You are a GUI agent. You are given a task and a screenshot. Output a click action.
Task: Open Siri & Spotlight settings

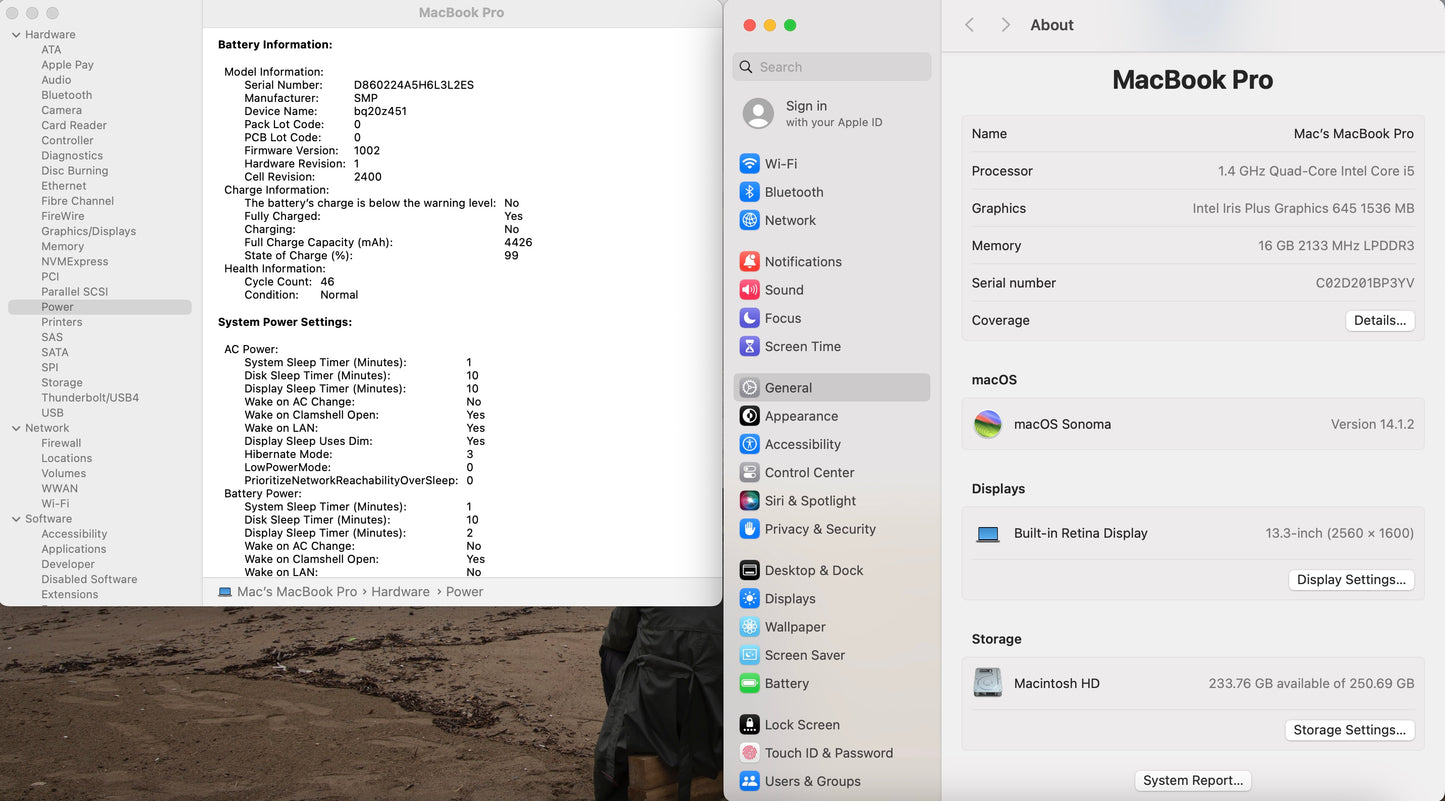coord(809,501)
